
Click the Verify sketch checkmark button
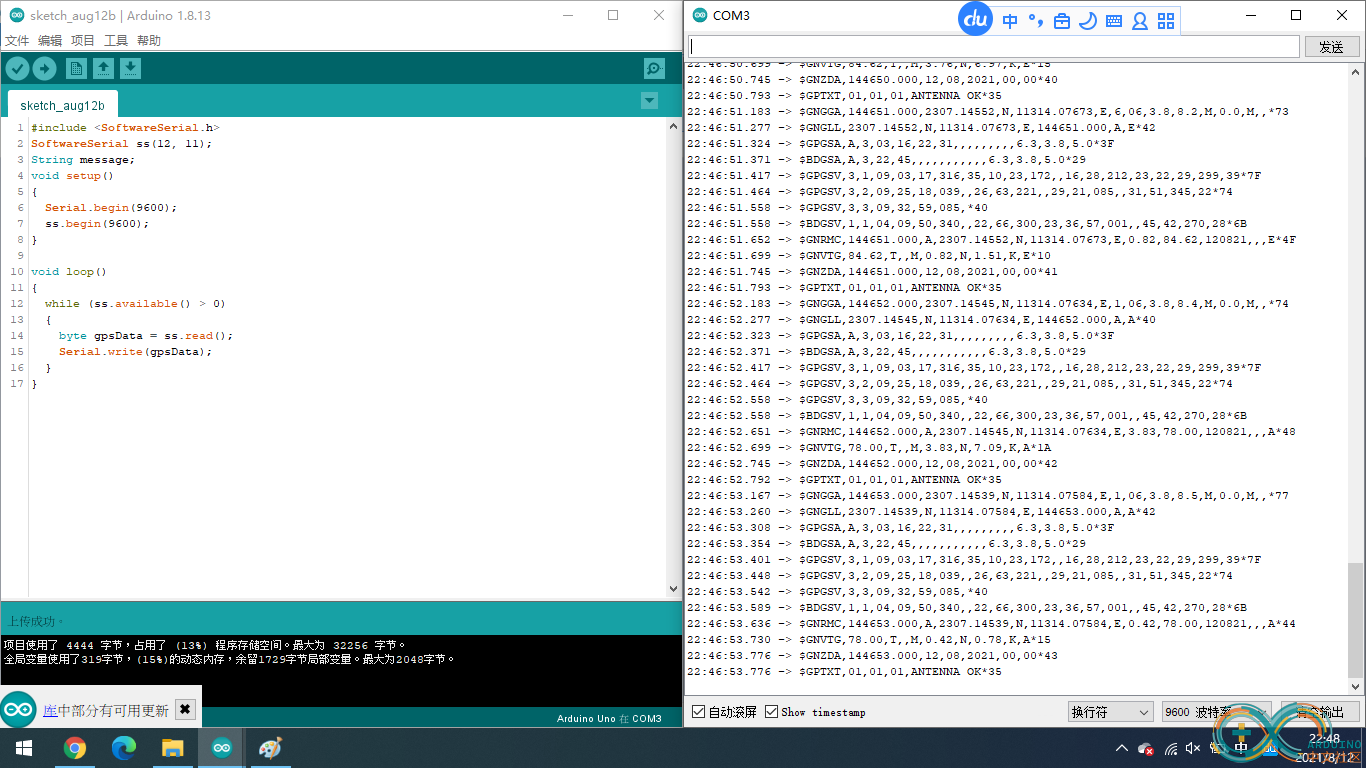pyautogui.click(x=17, y=68)
